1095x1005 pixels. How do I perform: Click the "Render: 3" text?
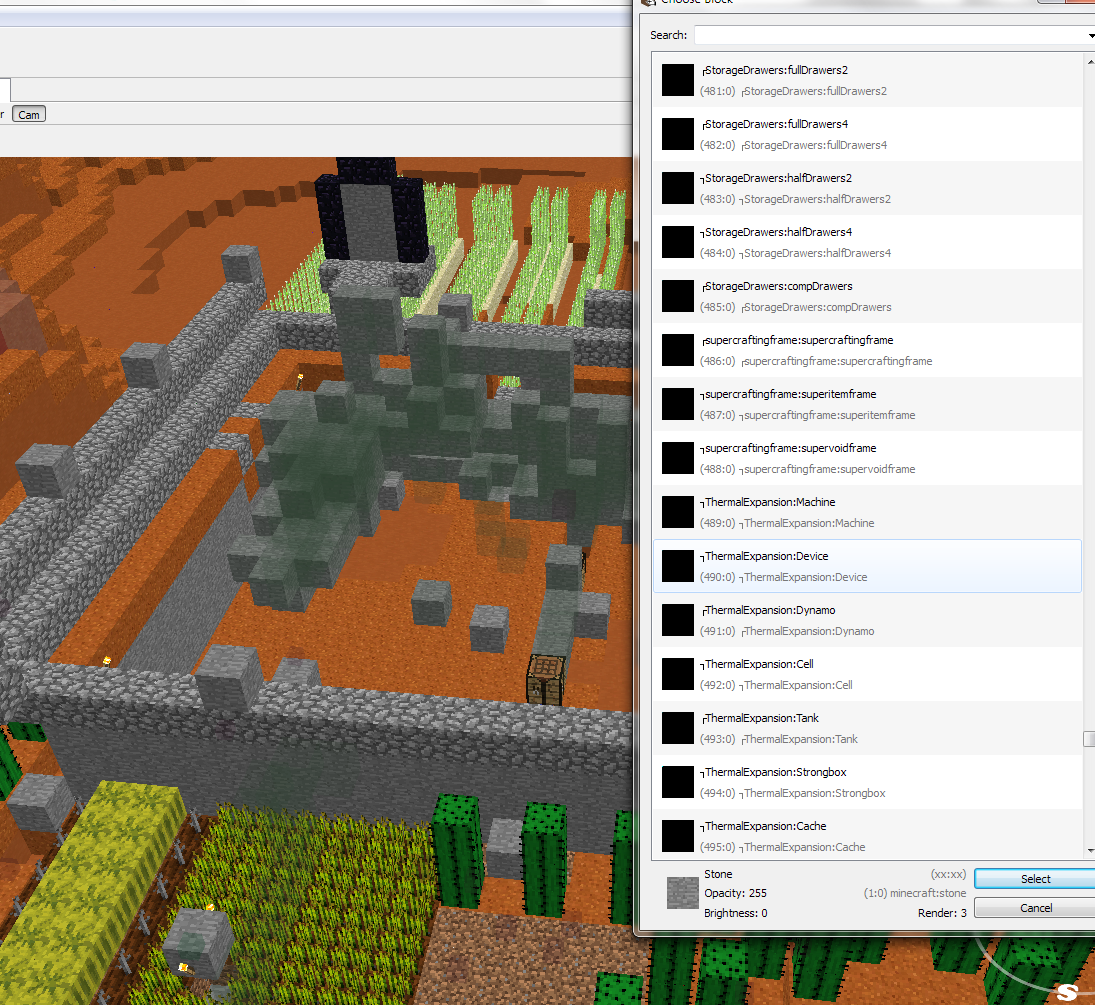(x=942, y=913)
